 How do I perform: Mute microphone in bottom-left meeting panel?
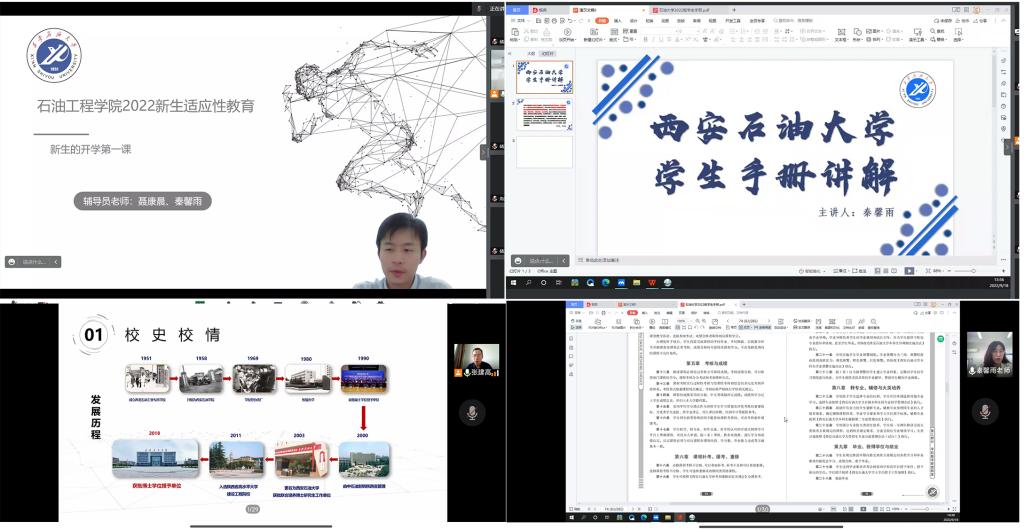[x=472, y=412]
